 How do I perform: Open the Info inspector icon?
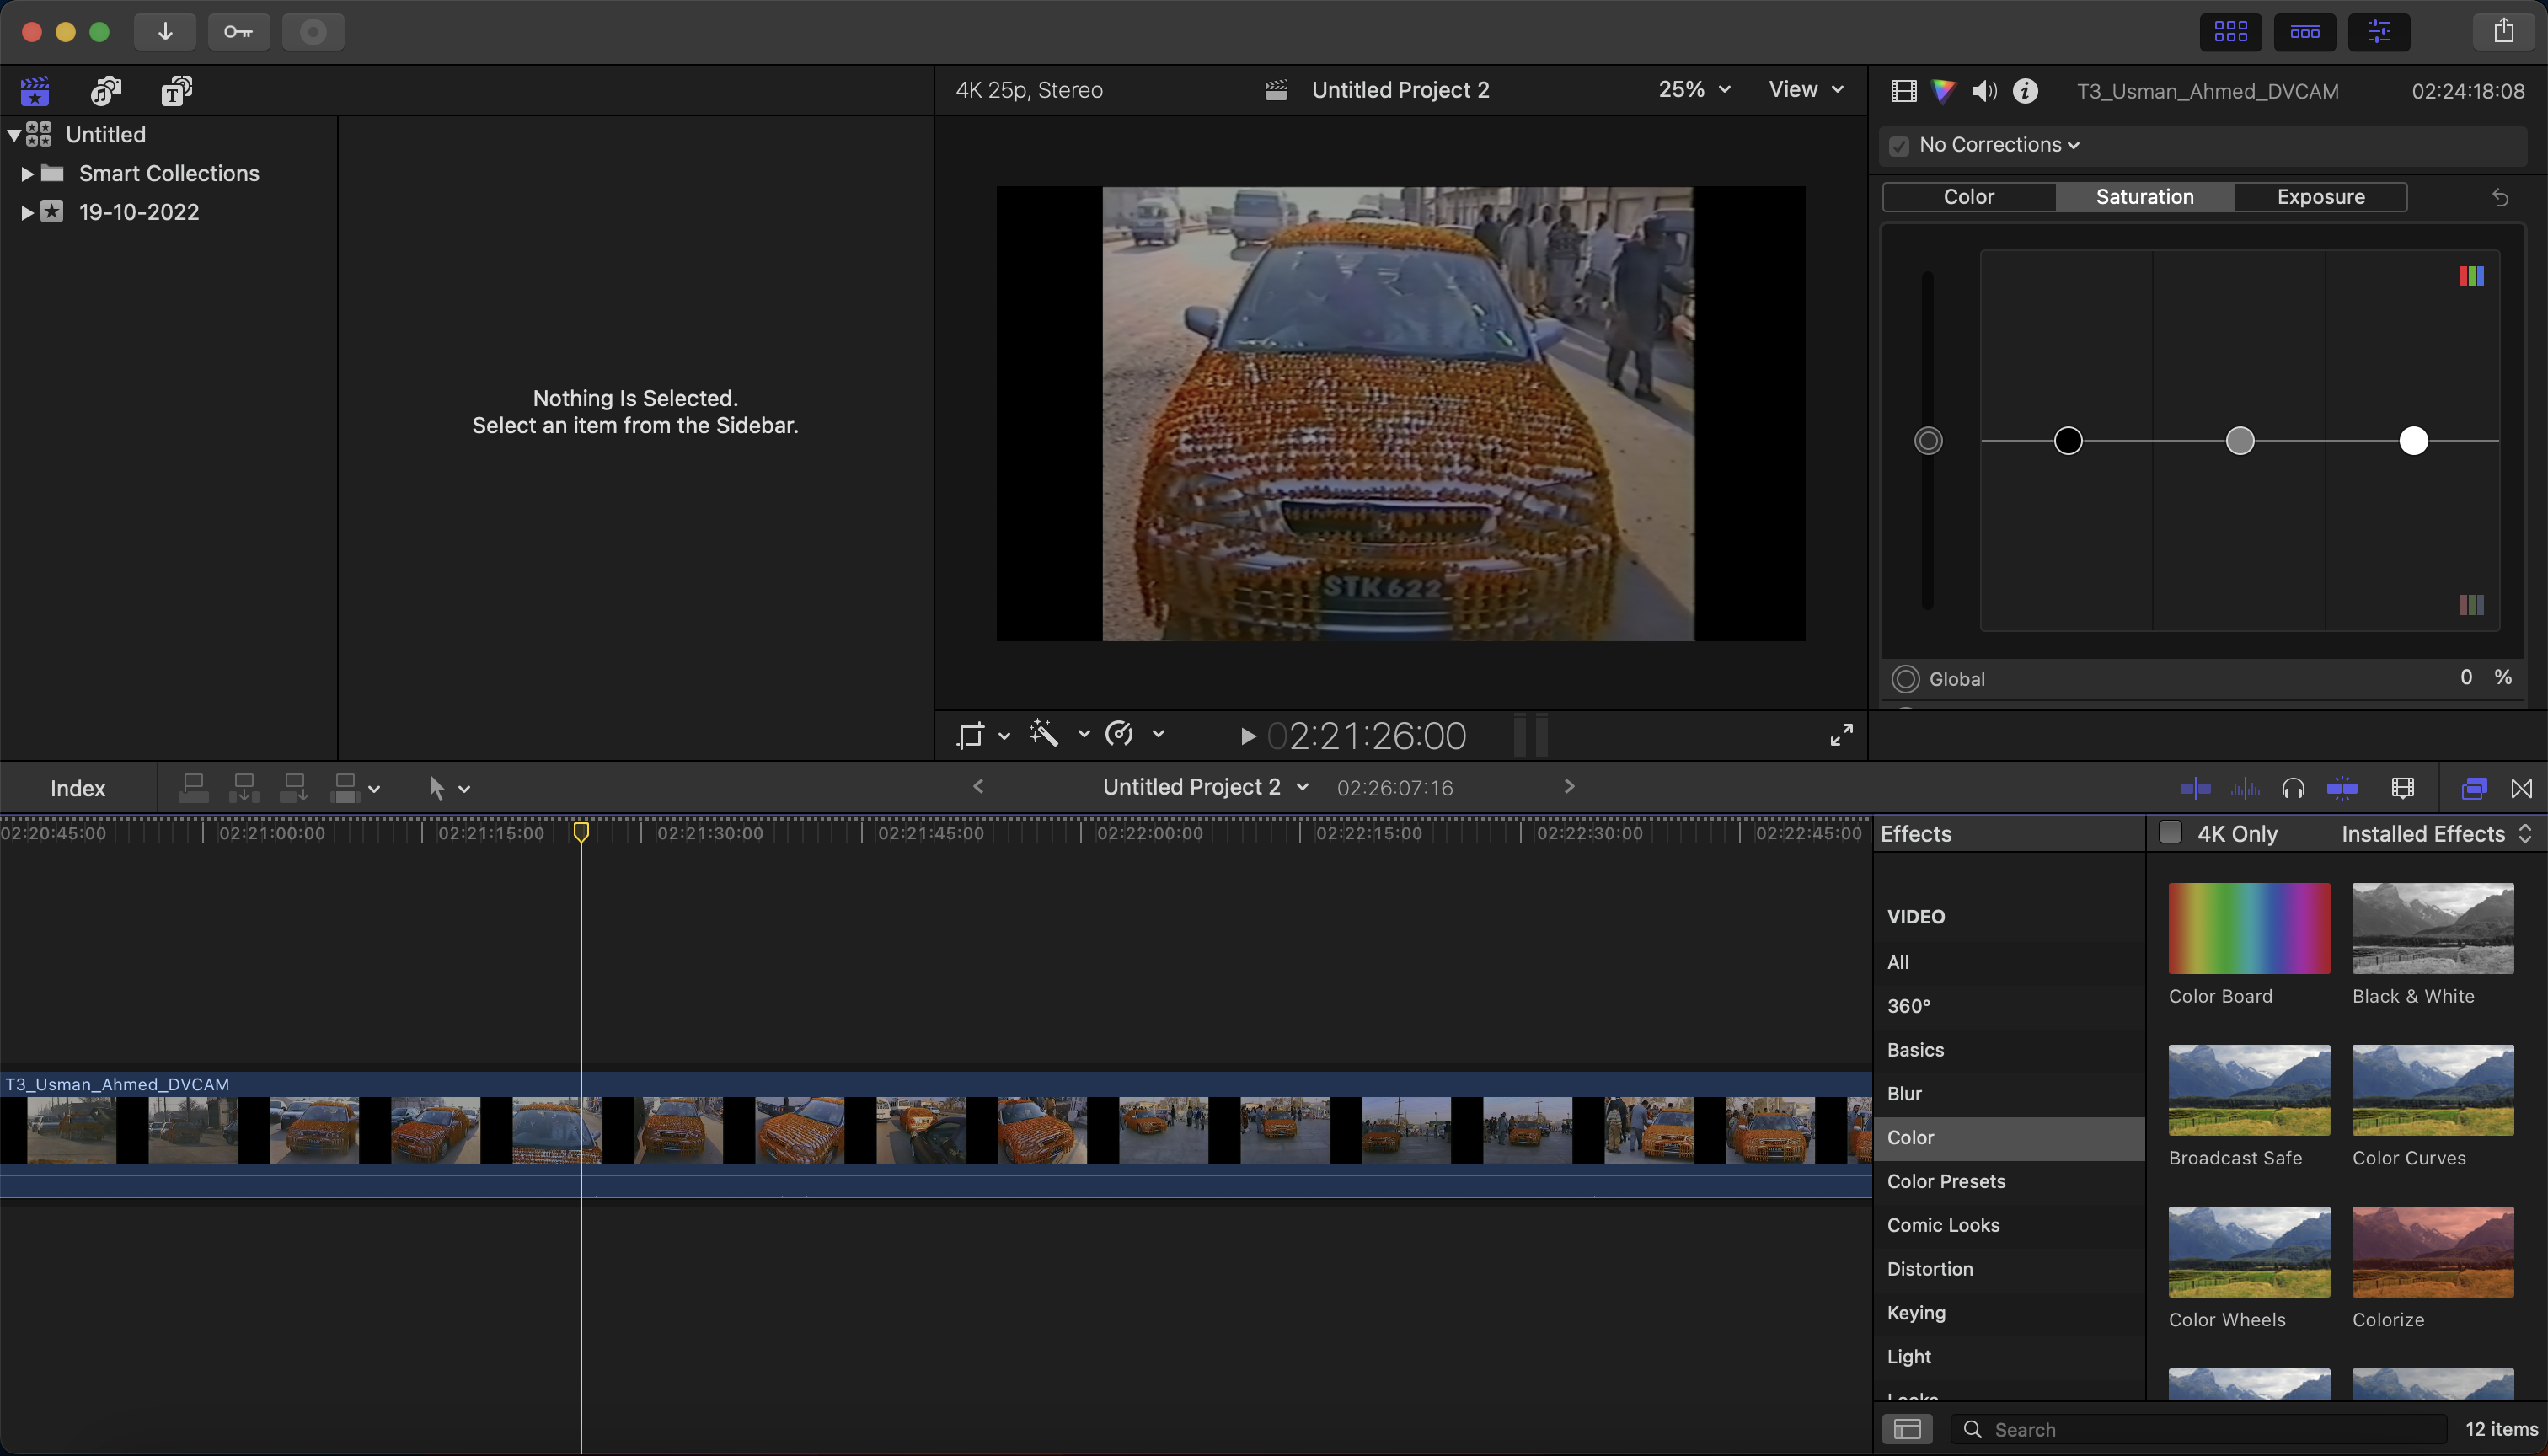[x=2025, y=91]
